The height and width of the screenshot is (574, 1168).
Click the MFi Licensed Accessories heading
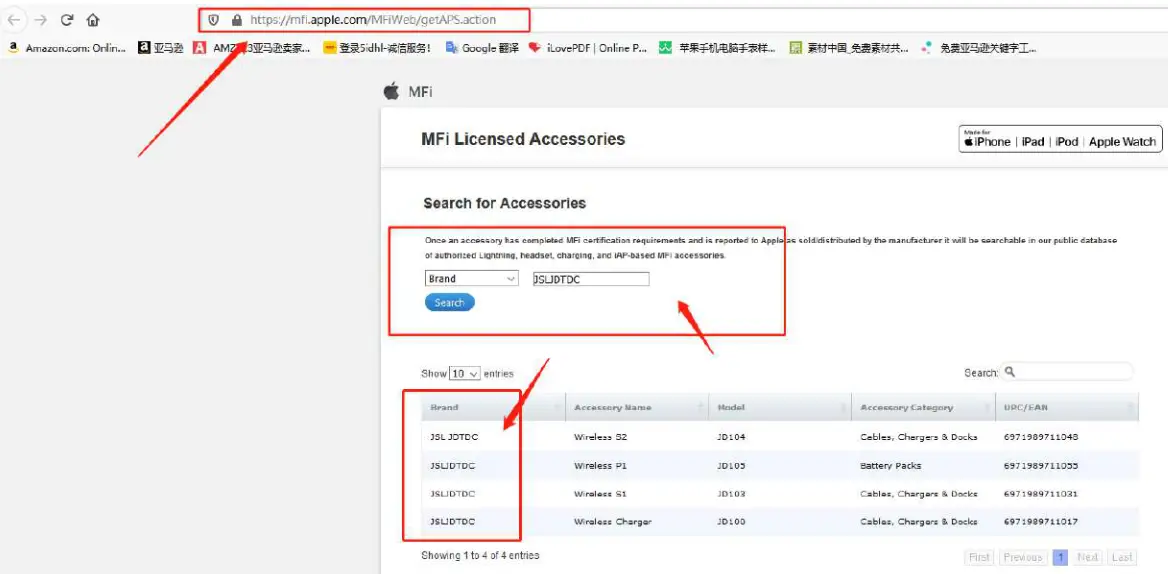[x=523, y=139]
